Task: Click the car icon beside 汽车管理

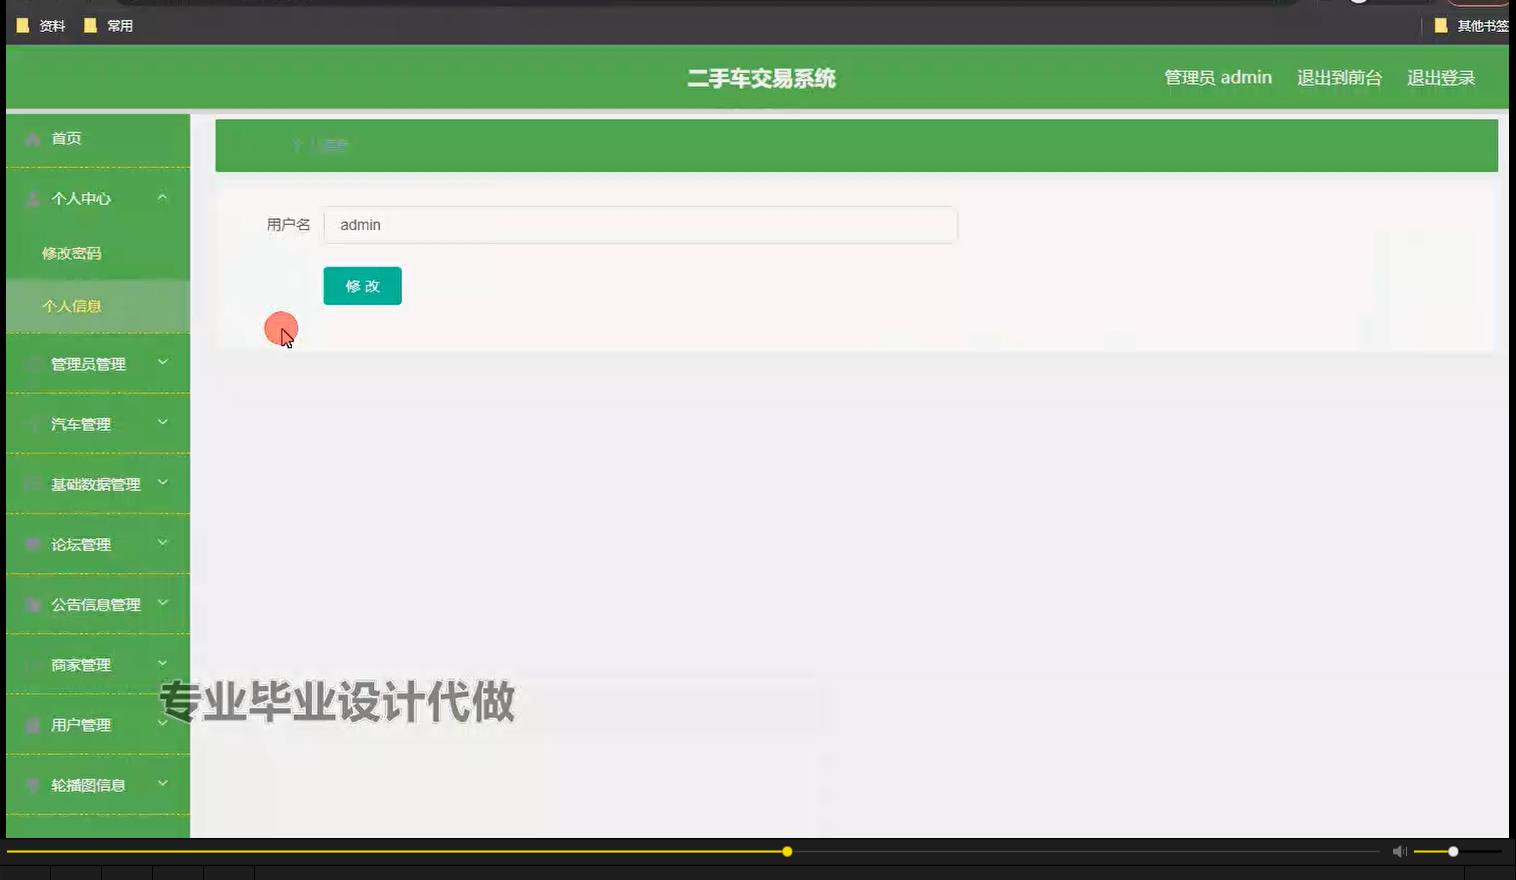Action: (x=31, y=424)
